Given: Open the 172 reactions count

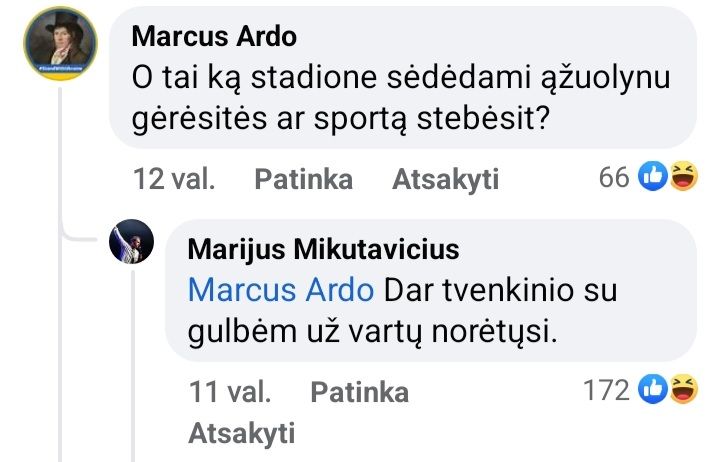Looking at the screenshot, I should [606, 390].
